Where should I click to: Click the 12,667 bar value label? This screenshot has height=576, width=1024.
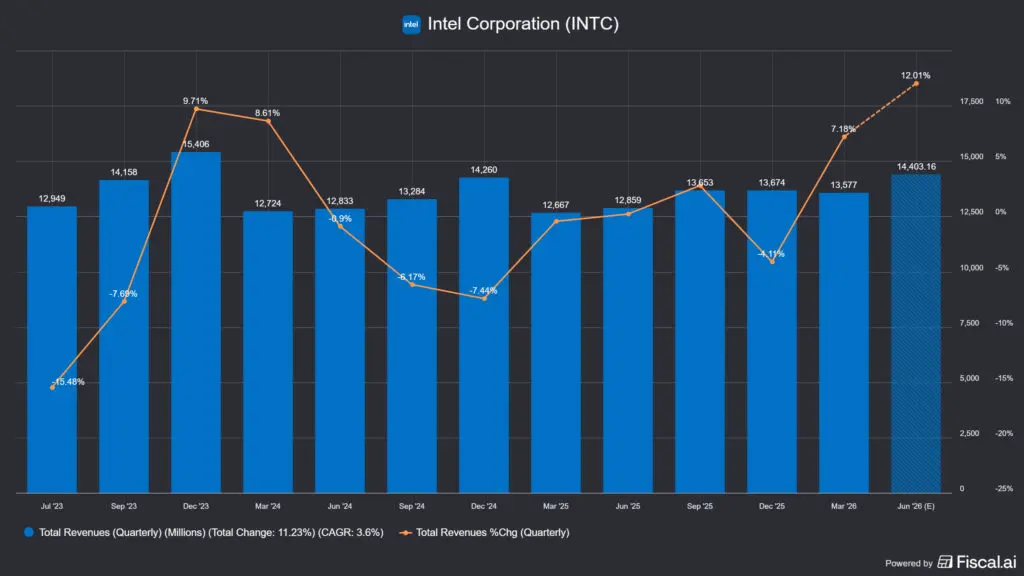pos(556,205)
